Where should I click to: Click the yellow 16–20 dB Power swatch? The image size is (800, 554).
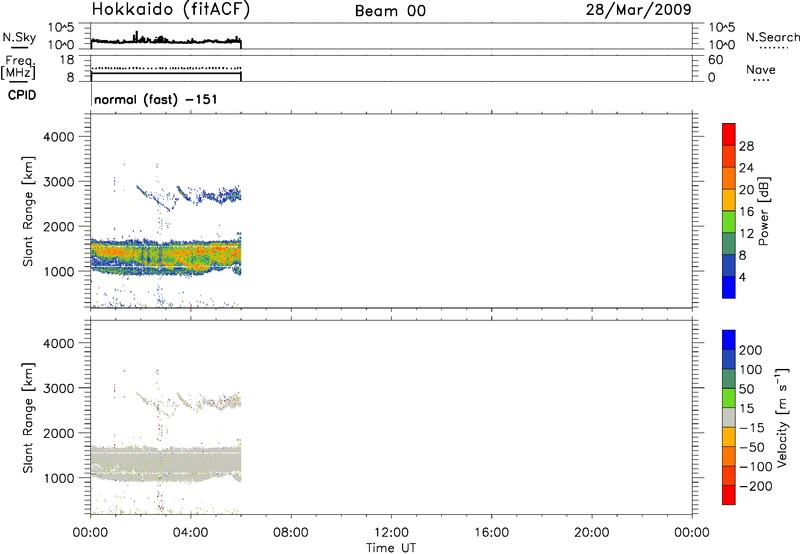point(729,200)
